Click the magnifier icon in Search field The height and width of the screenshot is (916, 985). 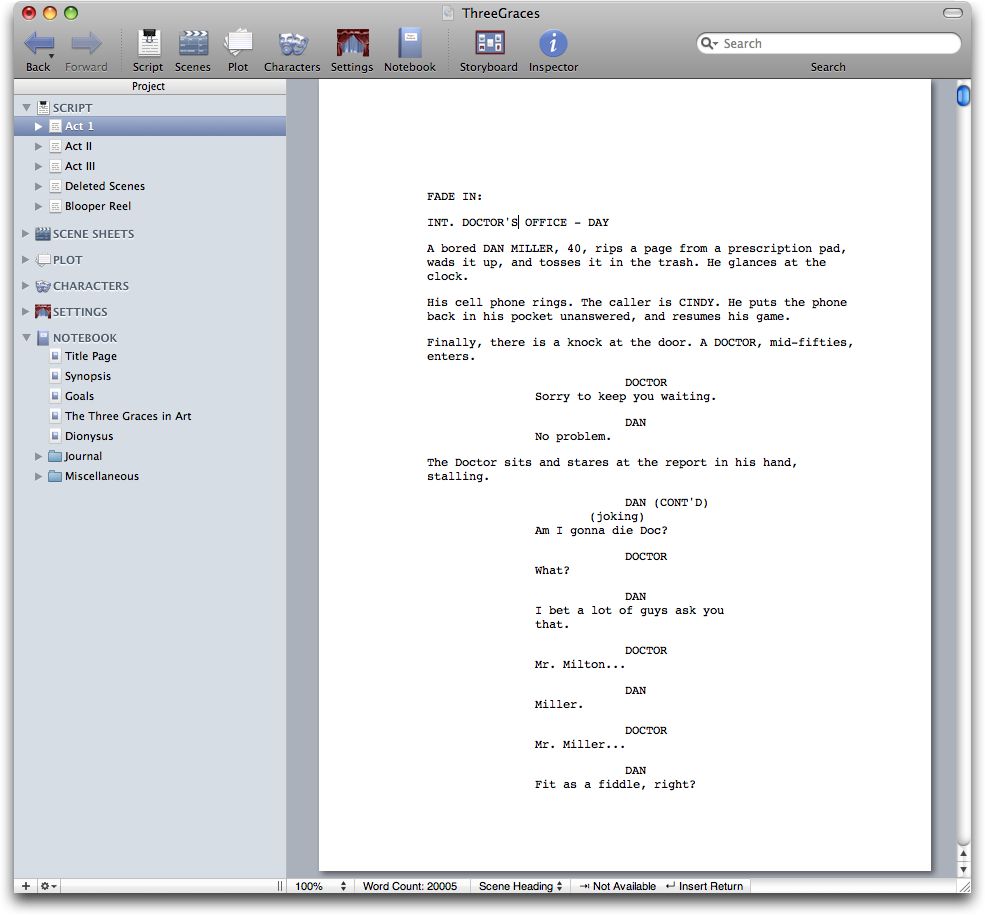(709, 43)
